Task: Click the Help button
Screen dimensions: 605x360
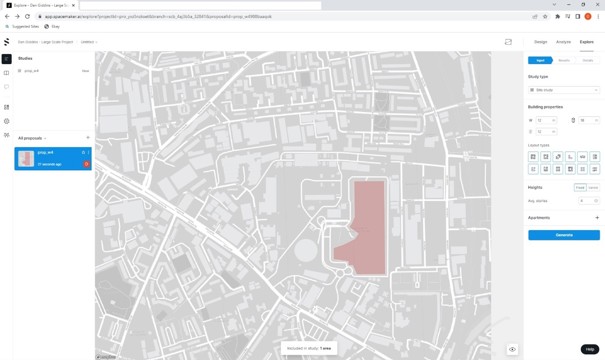Action: pos(590,349)
